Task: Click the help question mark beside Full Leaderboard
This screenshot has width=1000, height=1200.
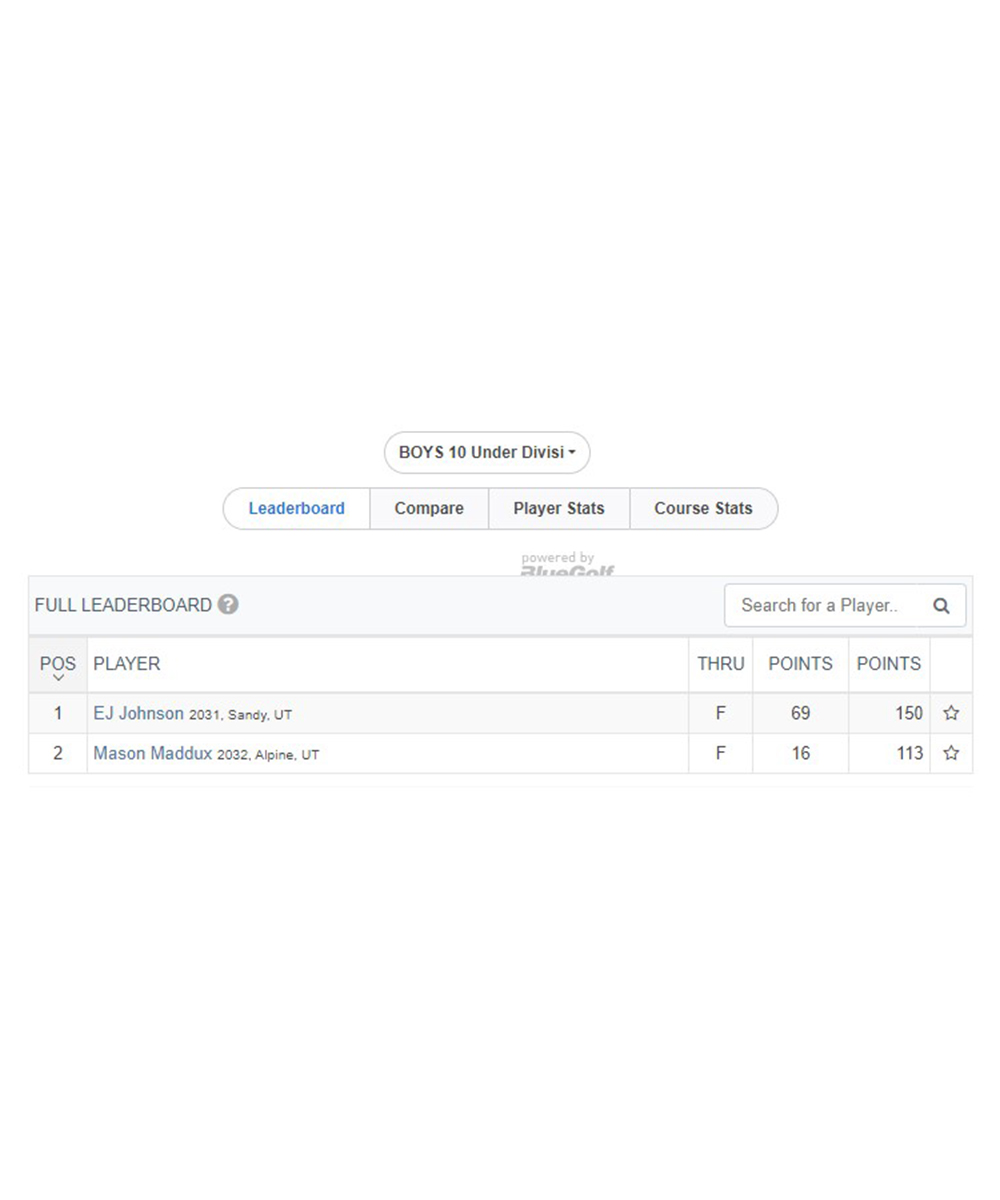Action: pyautogui.click(x=228, y=605)
